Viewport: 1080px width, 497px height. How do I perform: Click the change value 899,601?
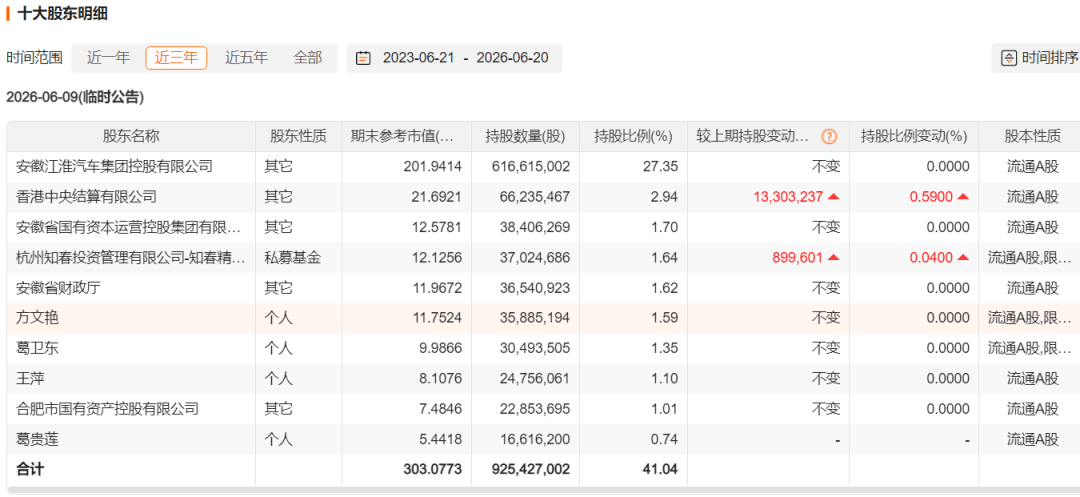click(x=798, y=257)
